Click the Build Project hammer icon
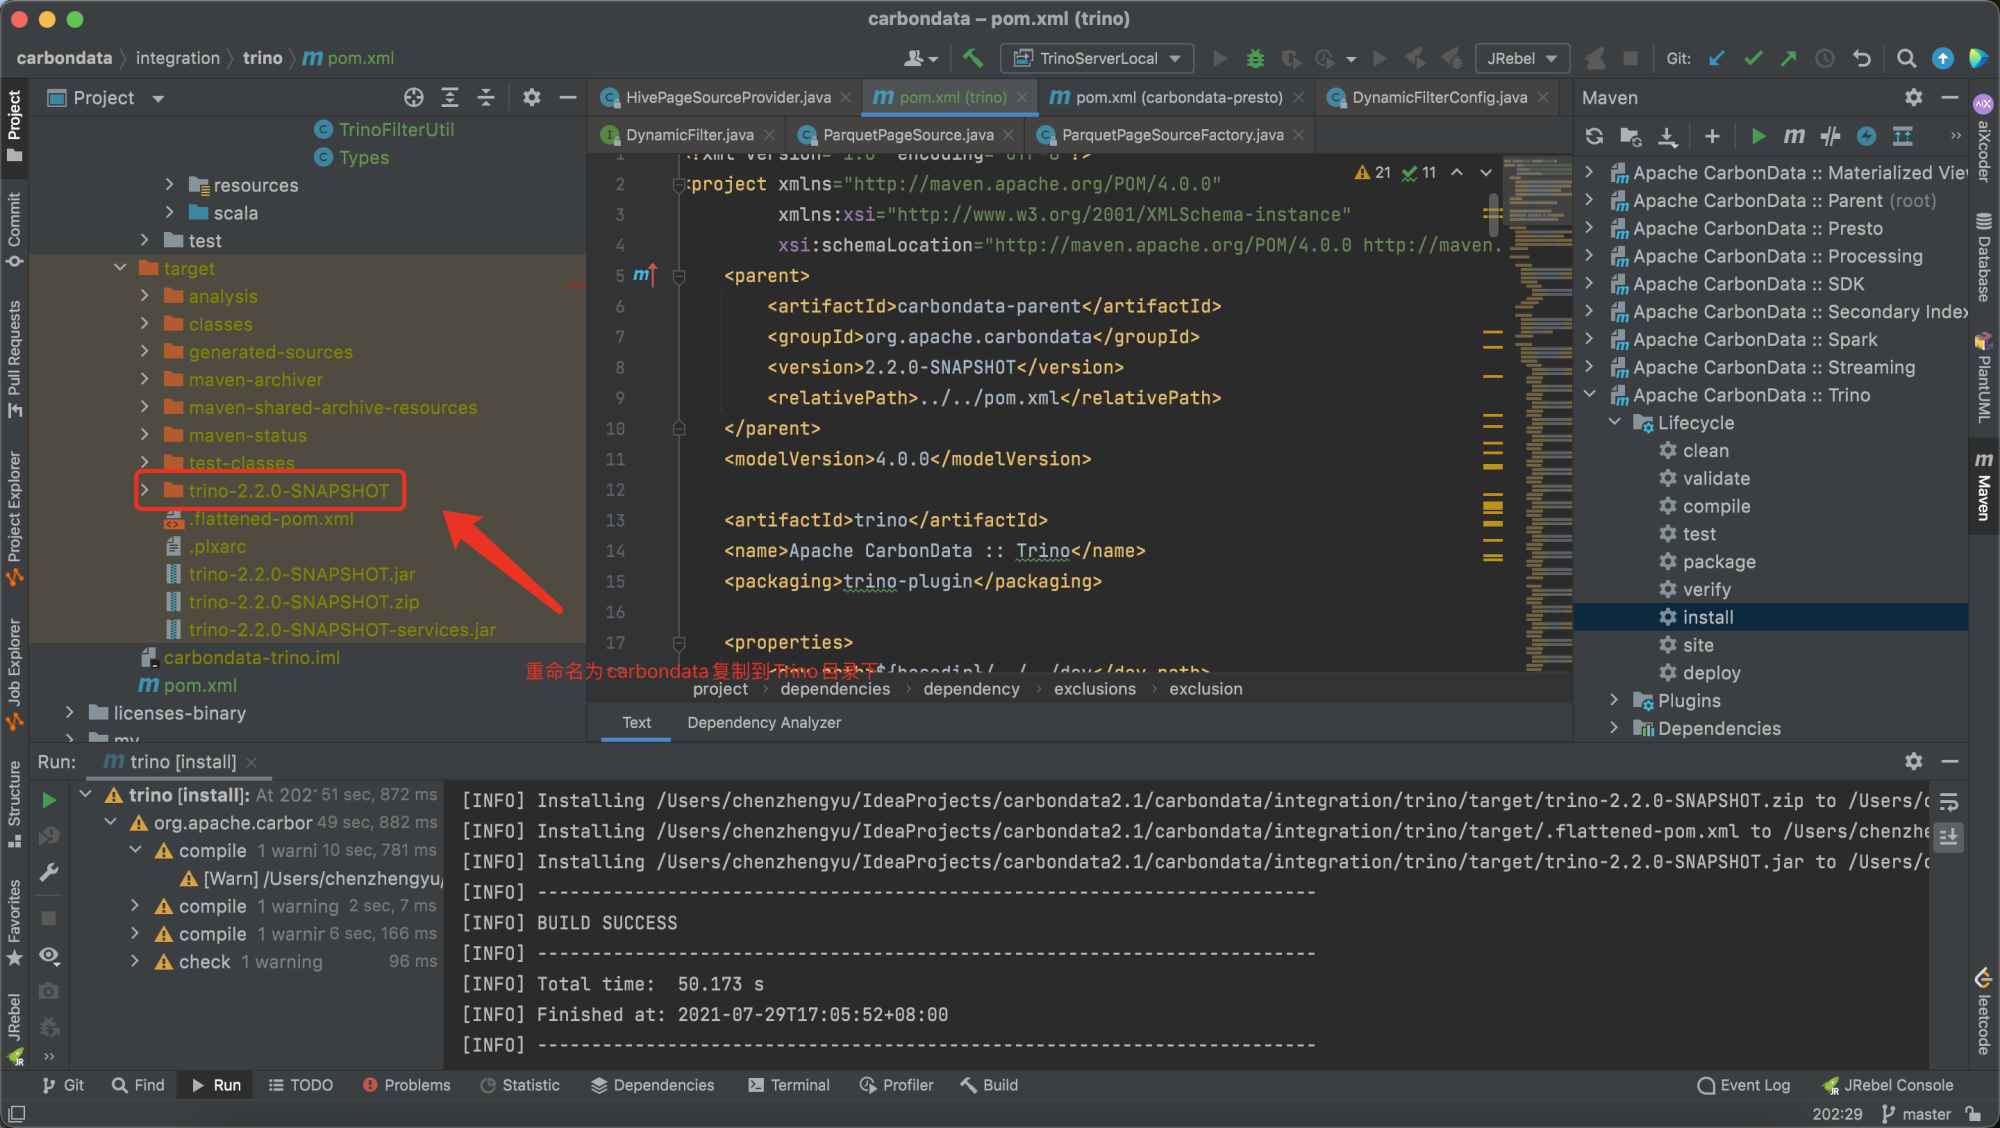This screenshot has height=1128, width=2000. [x=972, y=58]
